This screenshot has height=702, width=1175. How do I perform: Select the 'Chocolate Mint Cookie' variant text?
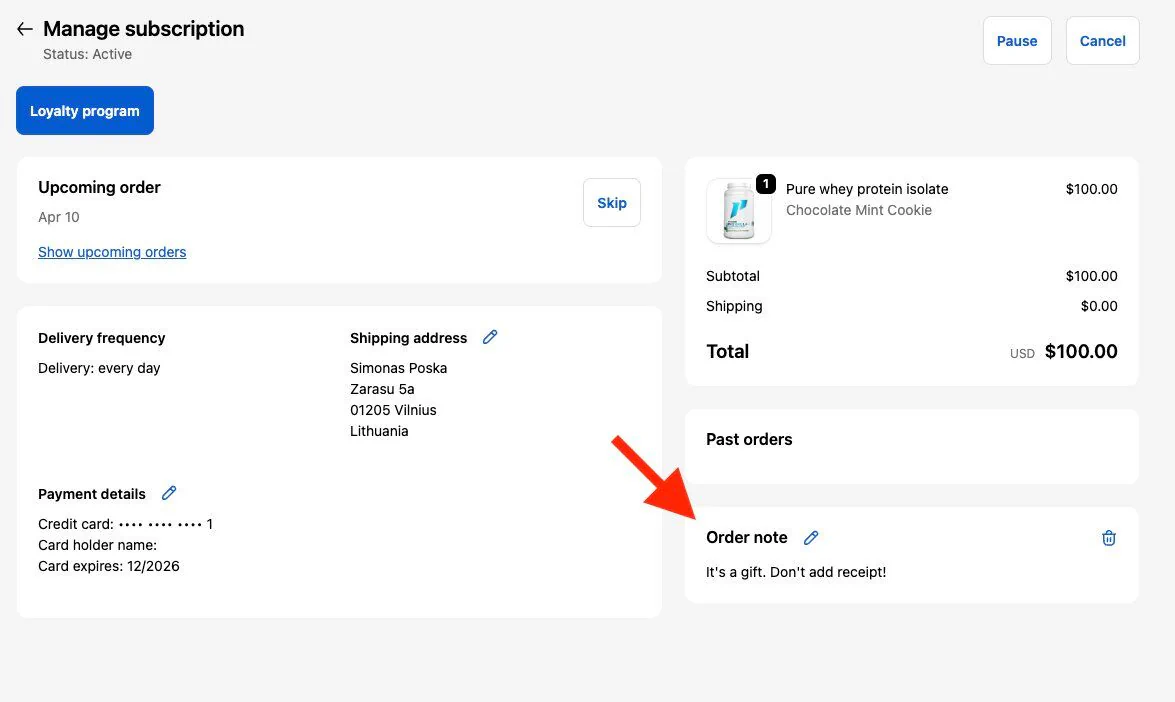click(x=859, y=210)
